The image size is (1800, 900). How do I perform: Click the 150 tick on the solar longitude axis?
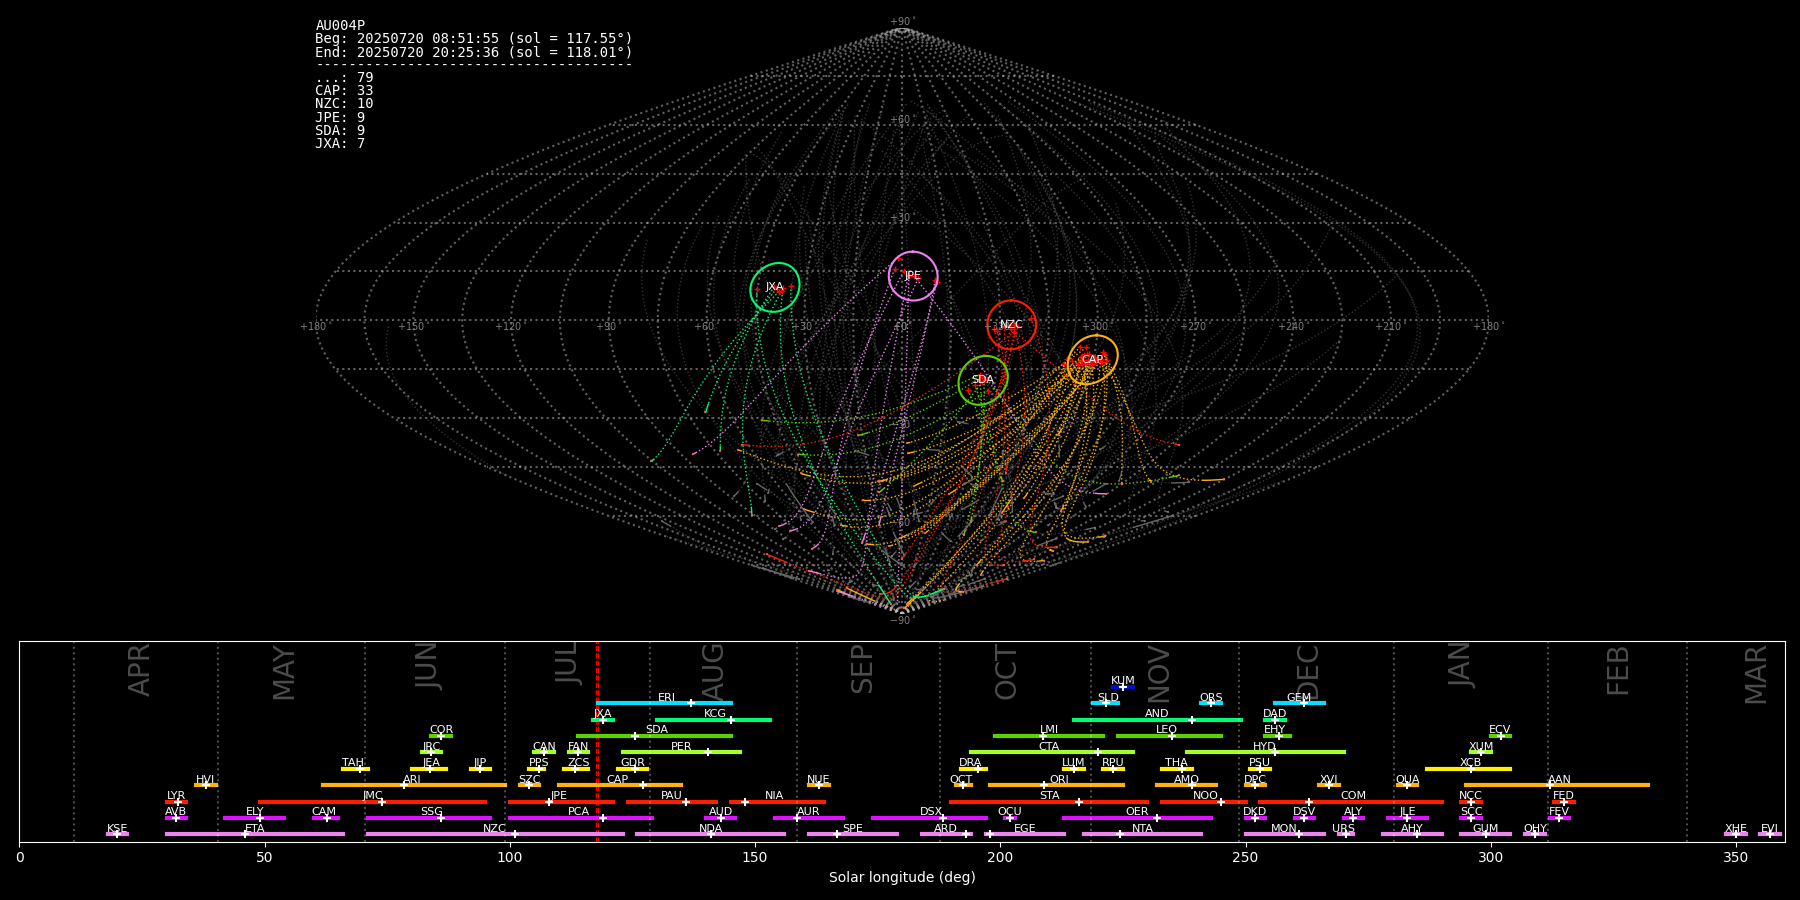[755, 858]
